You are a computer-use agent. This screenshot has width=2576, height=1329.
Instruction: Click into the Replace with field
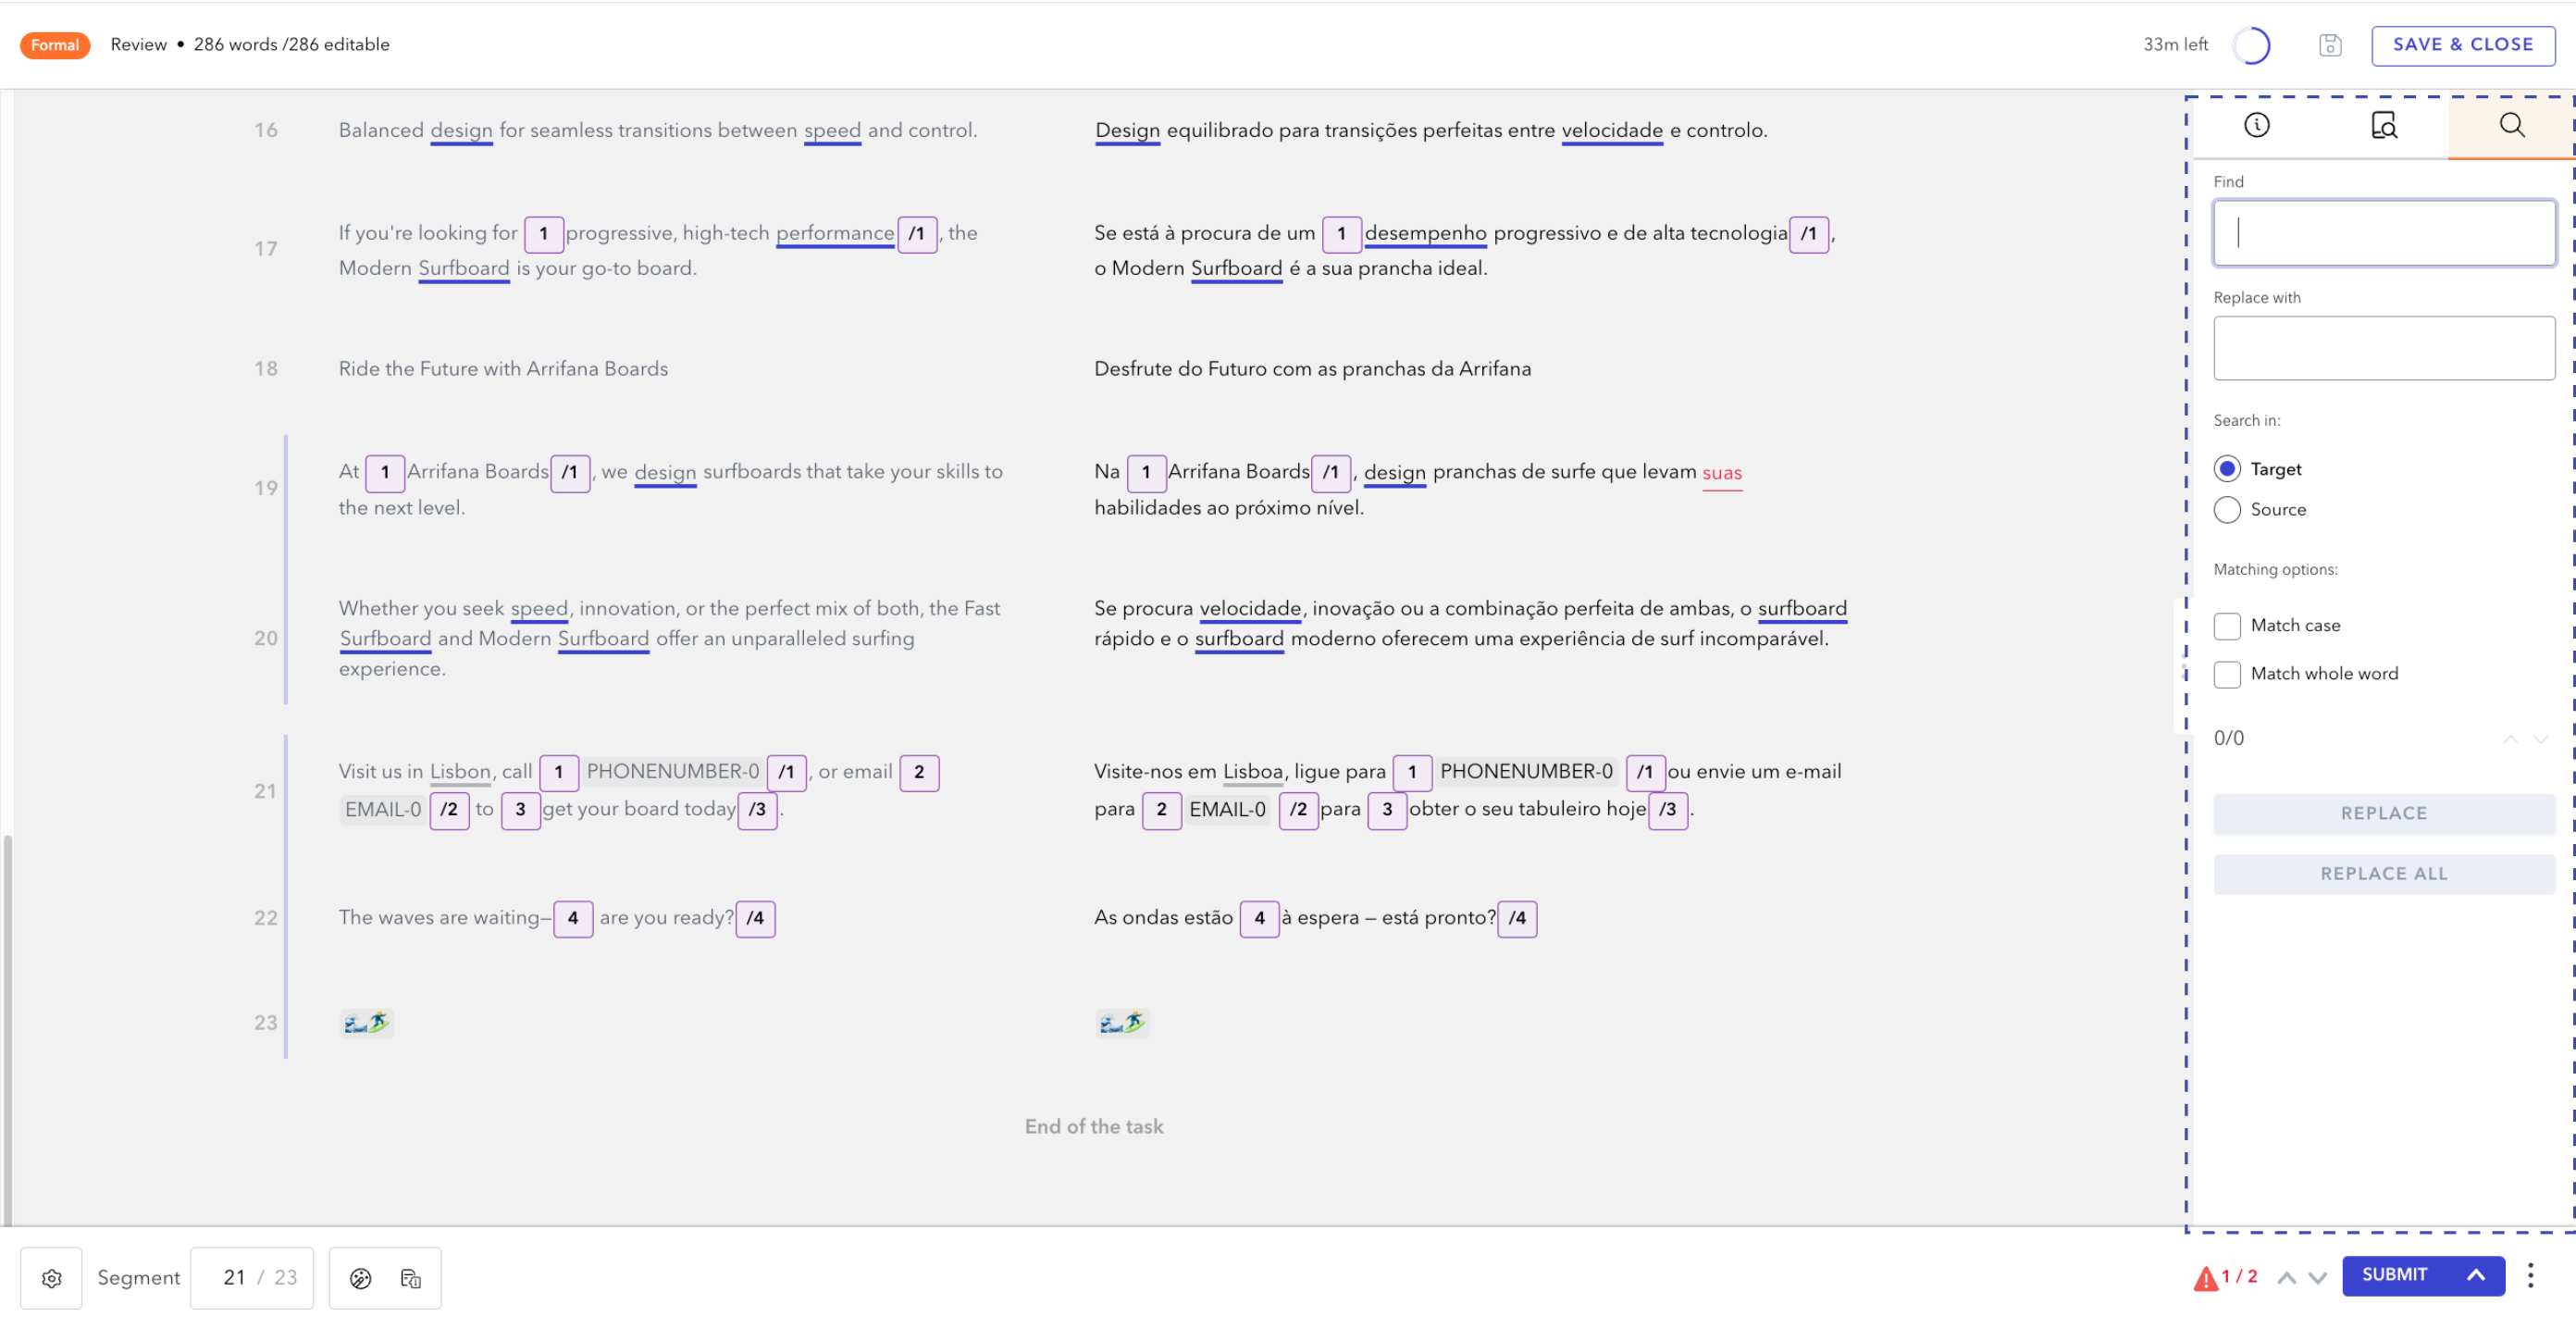(2383, 348)
